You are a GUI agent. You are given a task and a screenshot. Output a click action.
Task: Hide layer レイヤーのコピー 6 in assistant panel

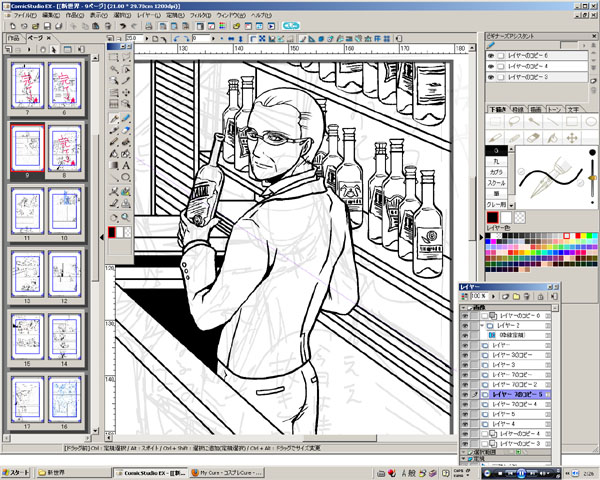pos(491,56)
